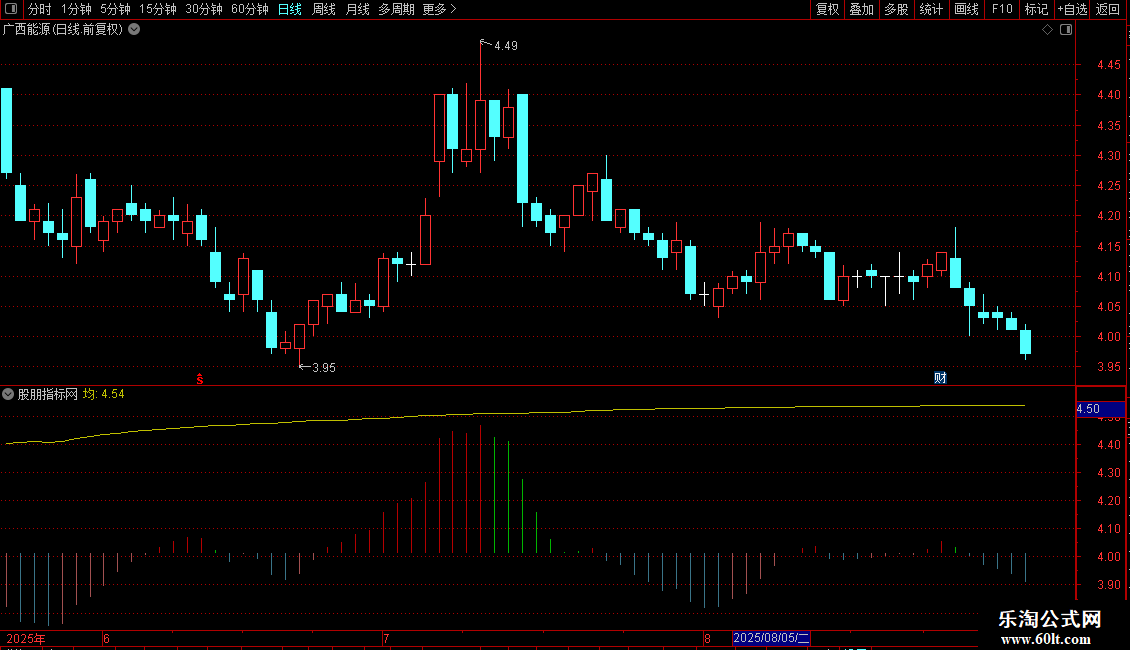Click the month 7 marker on time axis
Viewport: 1130px width, 650px height.
pos(386,638)
